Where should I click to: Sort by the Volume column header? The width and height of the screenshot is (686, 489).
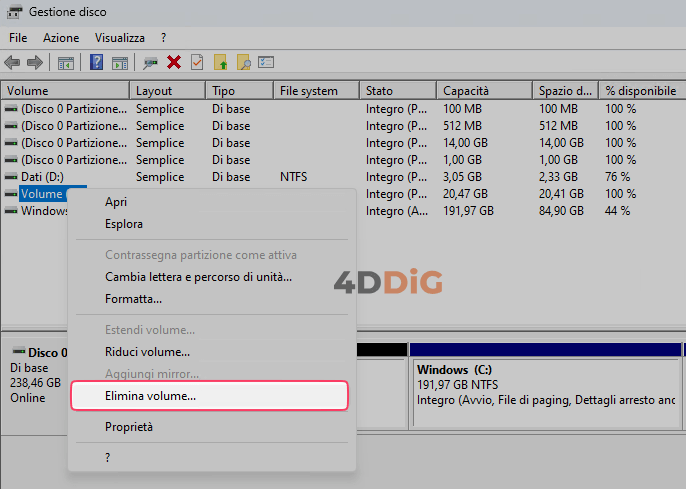click(x=66, y=91)
